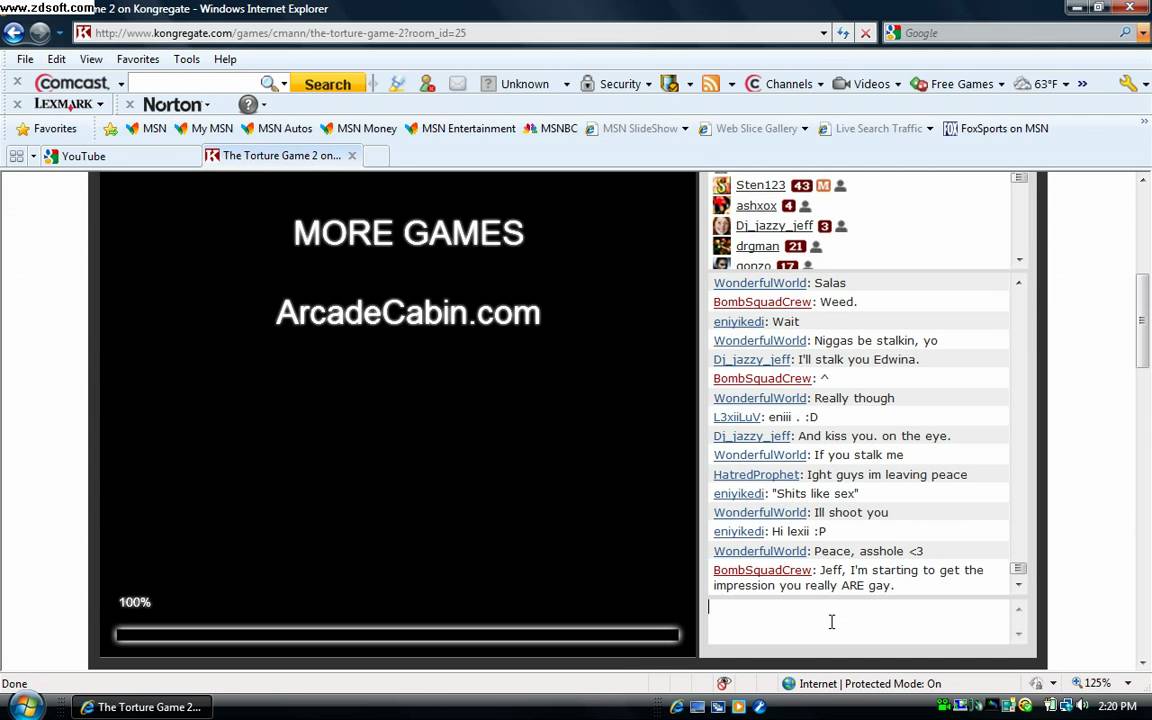Stop page loading with red X

tap(866, 33)
